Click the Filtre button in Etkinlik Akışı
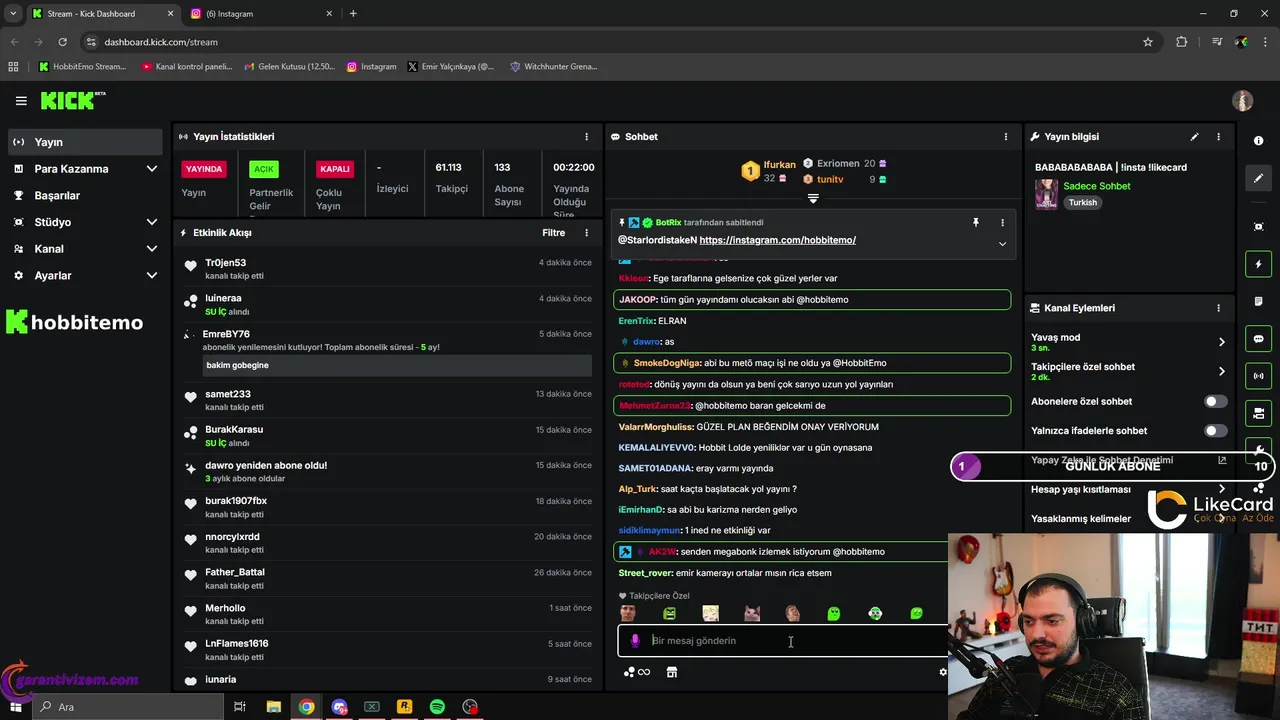1280x720 pixels. 553,233
